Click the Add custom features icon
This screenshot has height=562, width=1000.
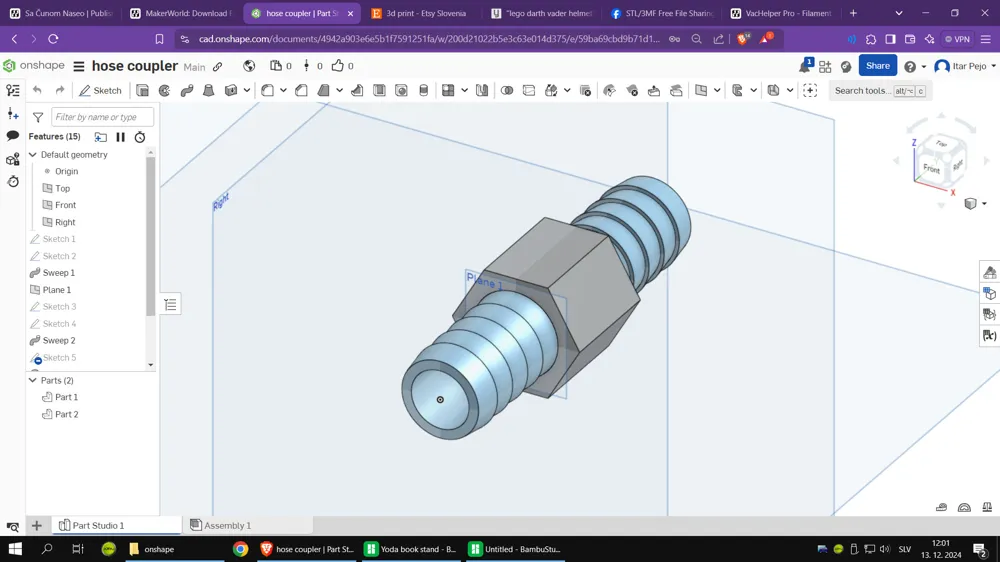click(x=810, y=91)
